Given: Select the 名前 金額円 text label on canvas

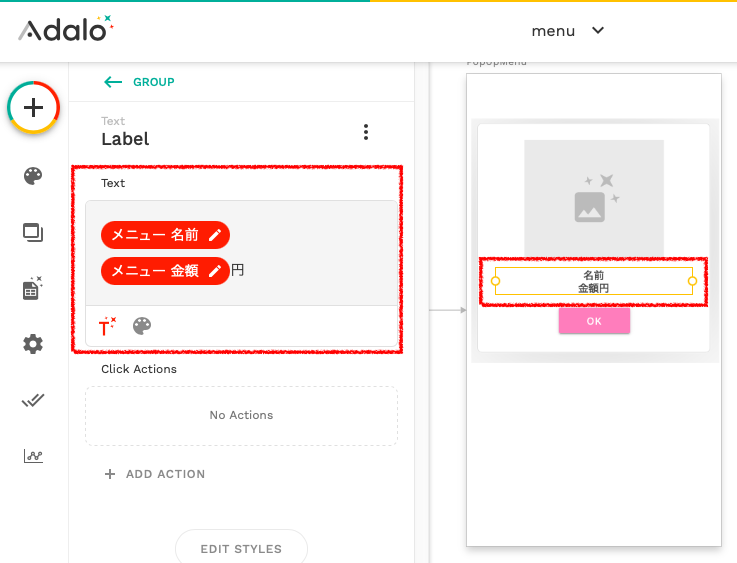Looking at the screenshot, I should 594,281.
